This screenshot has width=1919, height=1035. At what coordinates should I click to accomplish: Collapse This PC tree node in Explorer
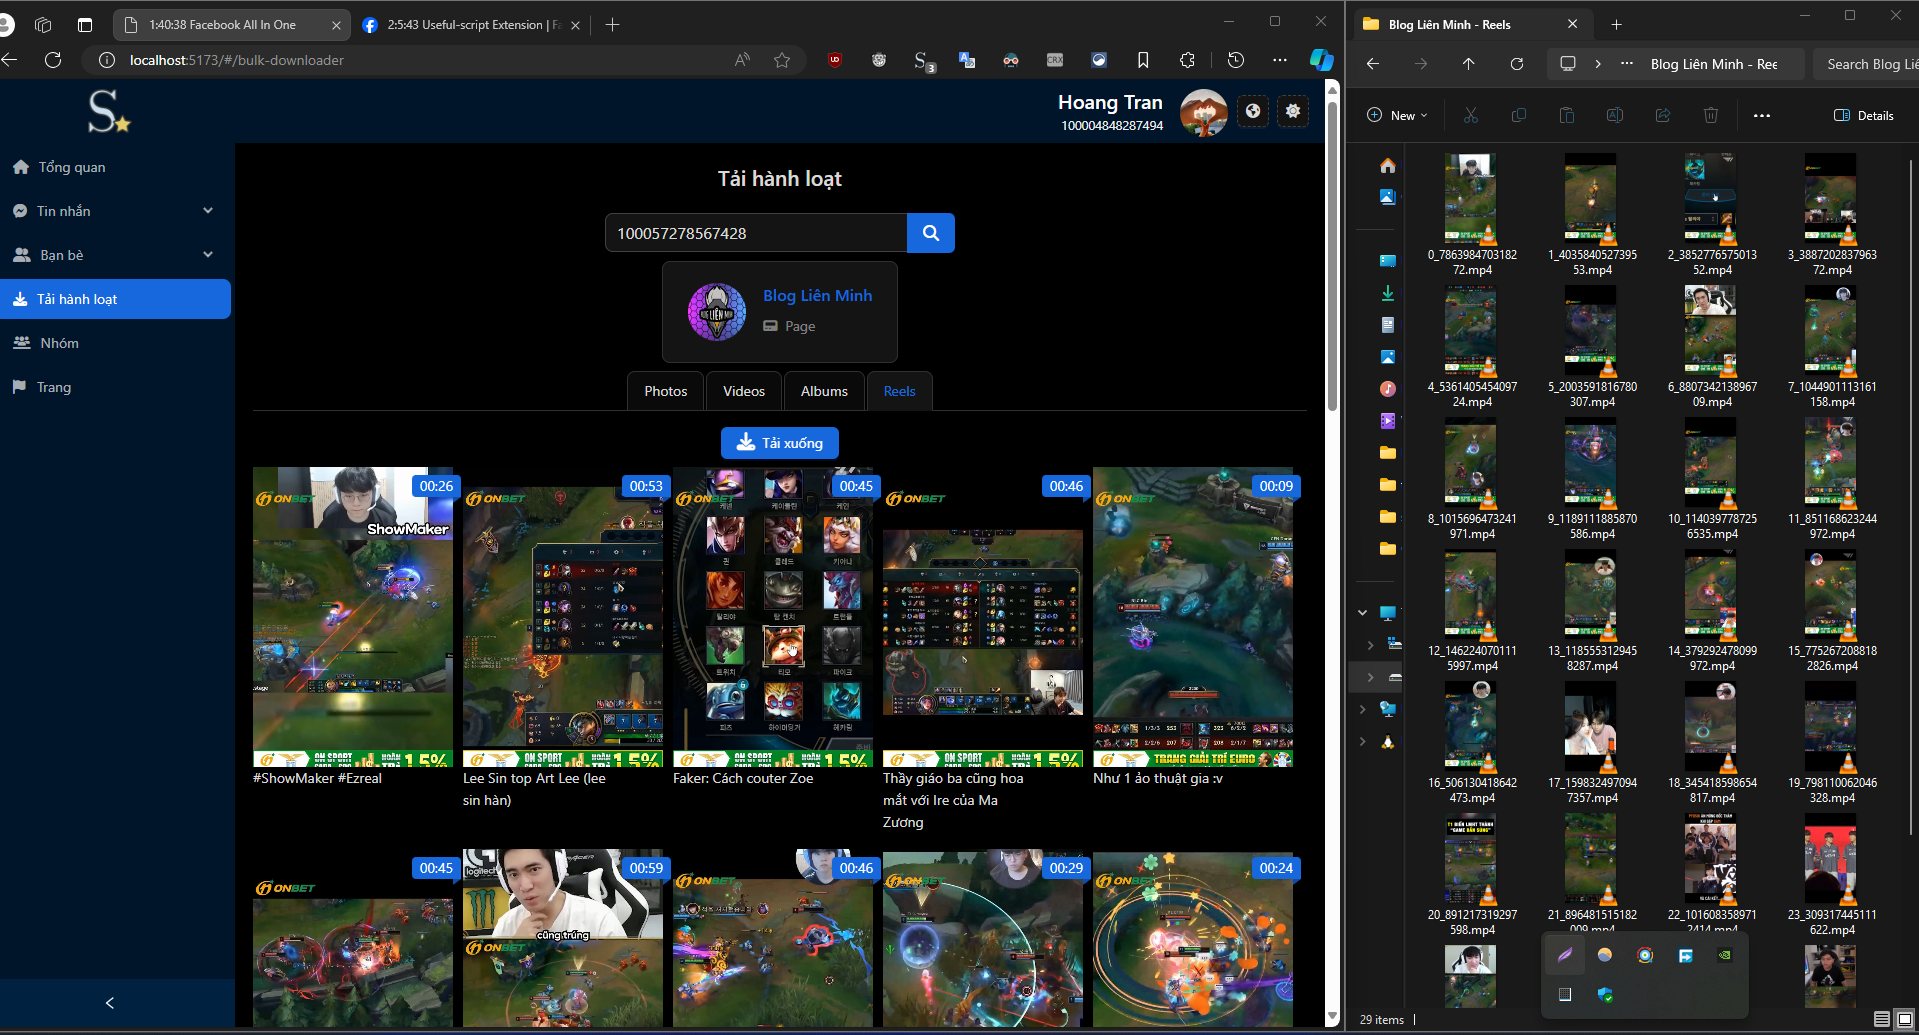[1362, 612]
